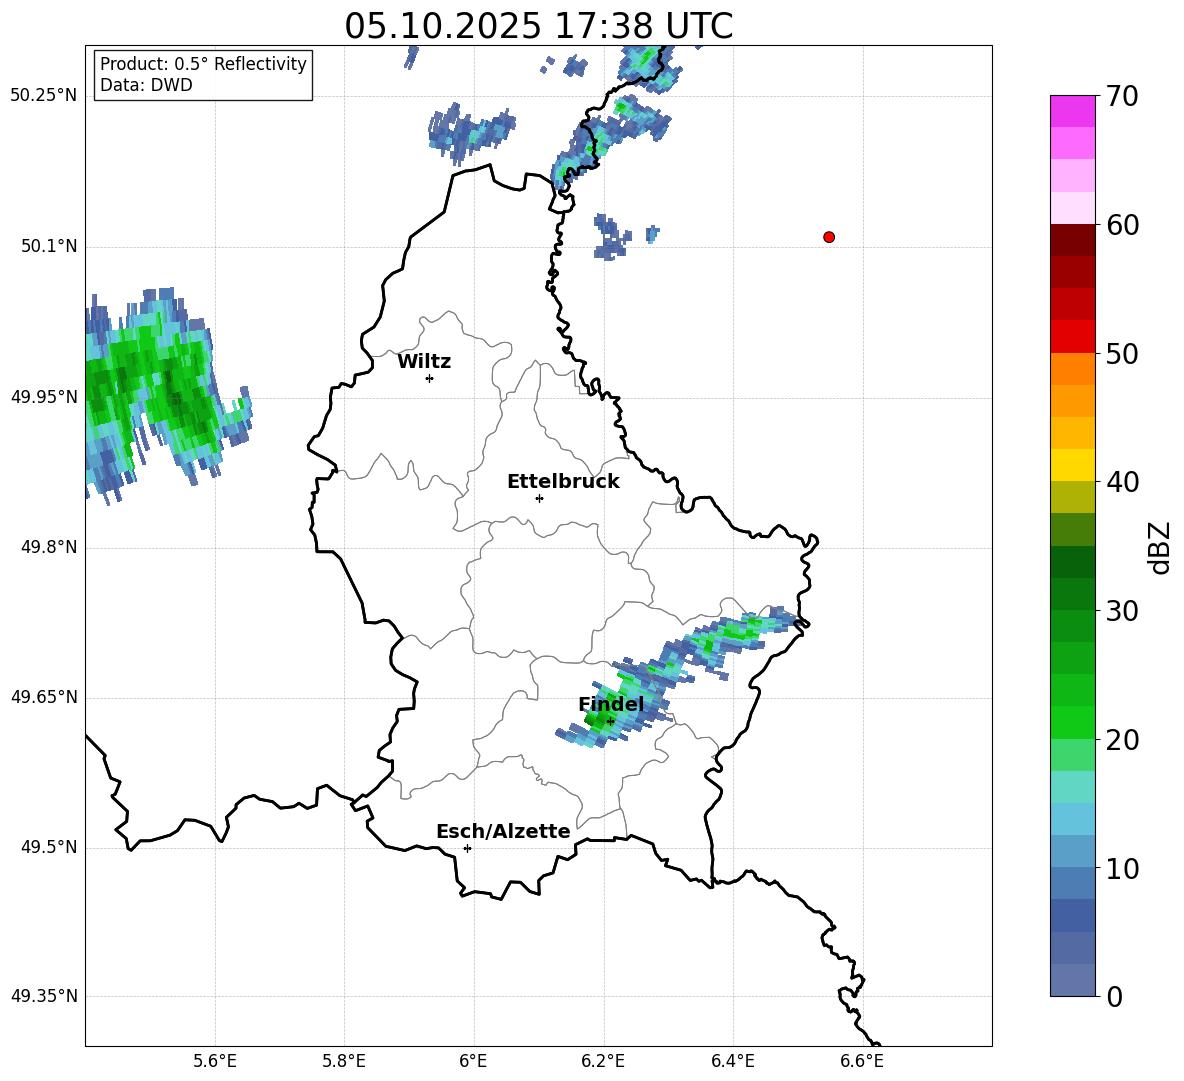
Task: Click the 6°E longitude label
Action: [x=473, y=1061]
